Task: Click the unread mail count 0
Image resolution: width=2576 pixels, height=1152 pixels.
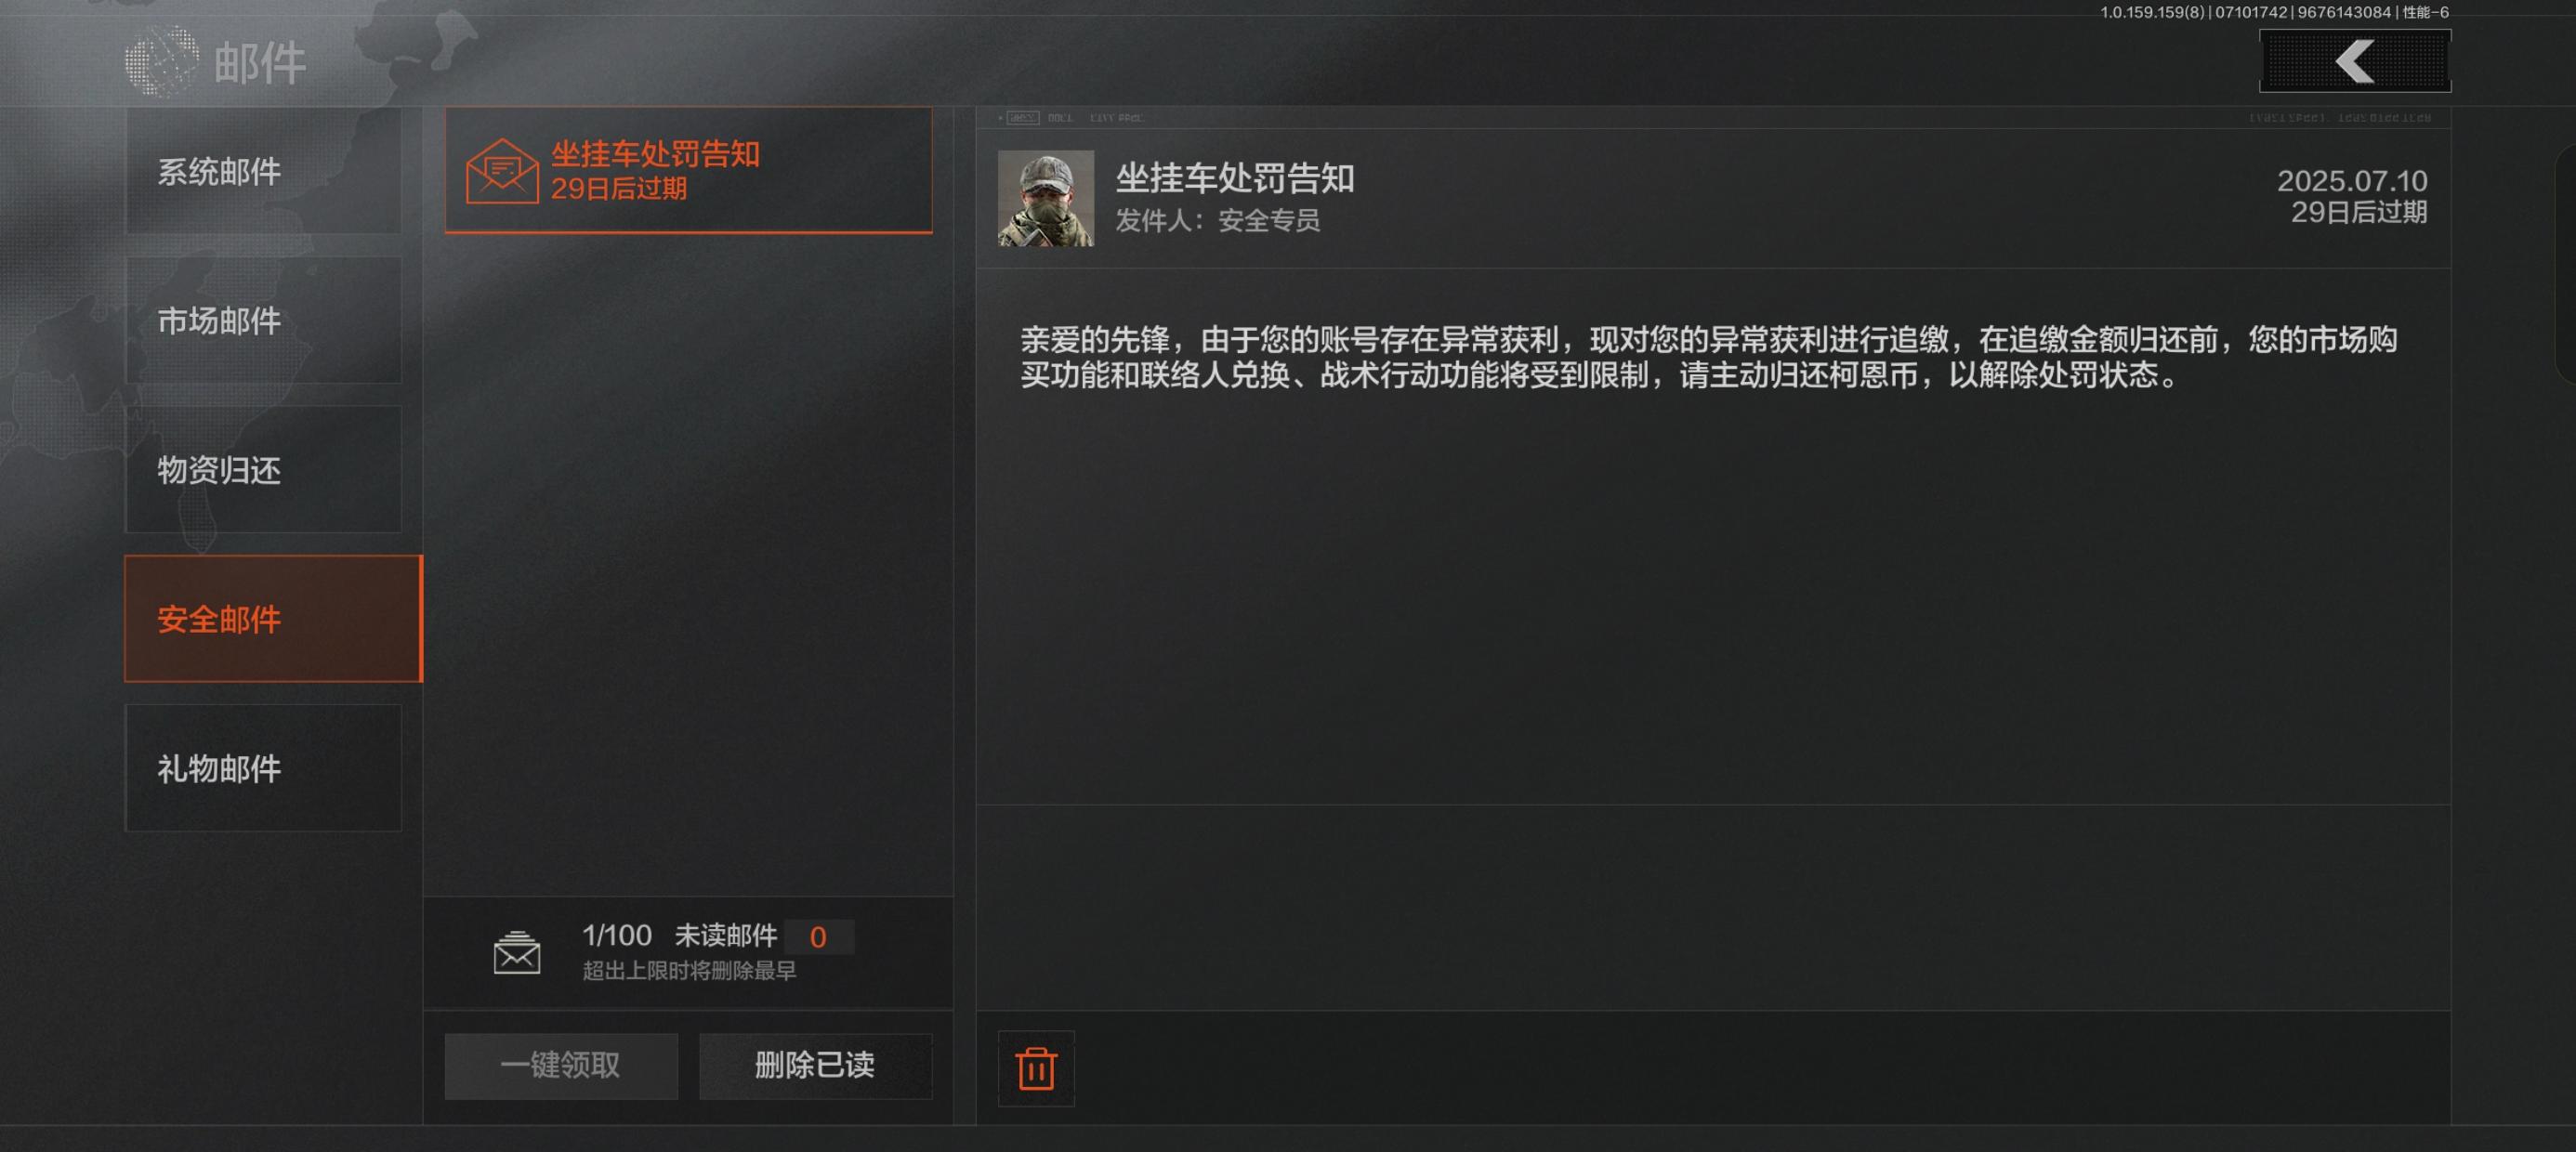Action: [x=818, y=937]
